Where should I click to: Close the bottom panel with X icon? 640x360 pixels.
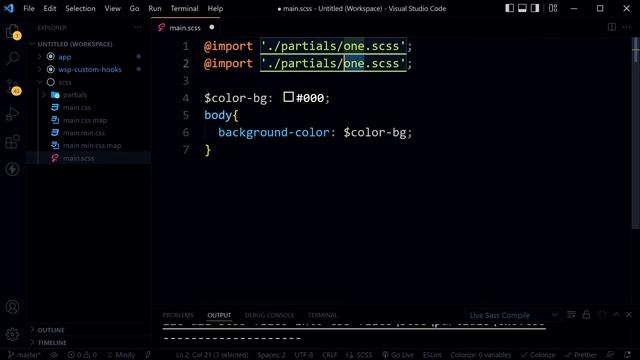629,315
